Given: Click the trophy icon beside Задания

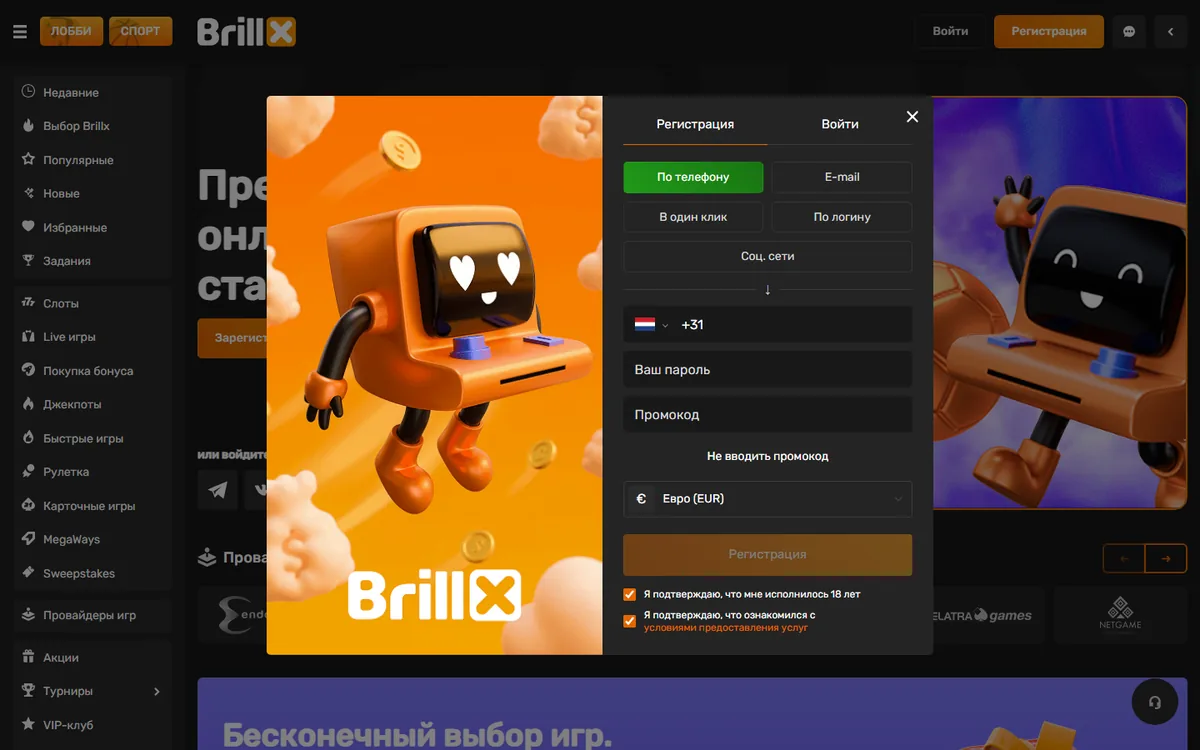Looking at the screenshot, I should [28, 260].
